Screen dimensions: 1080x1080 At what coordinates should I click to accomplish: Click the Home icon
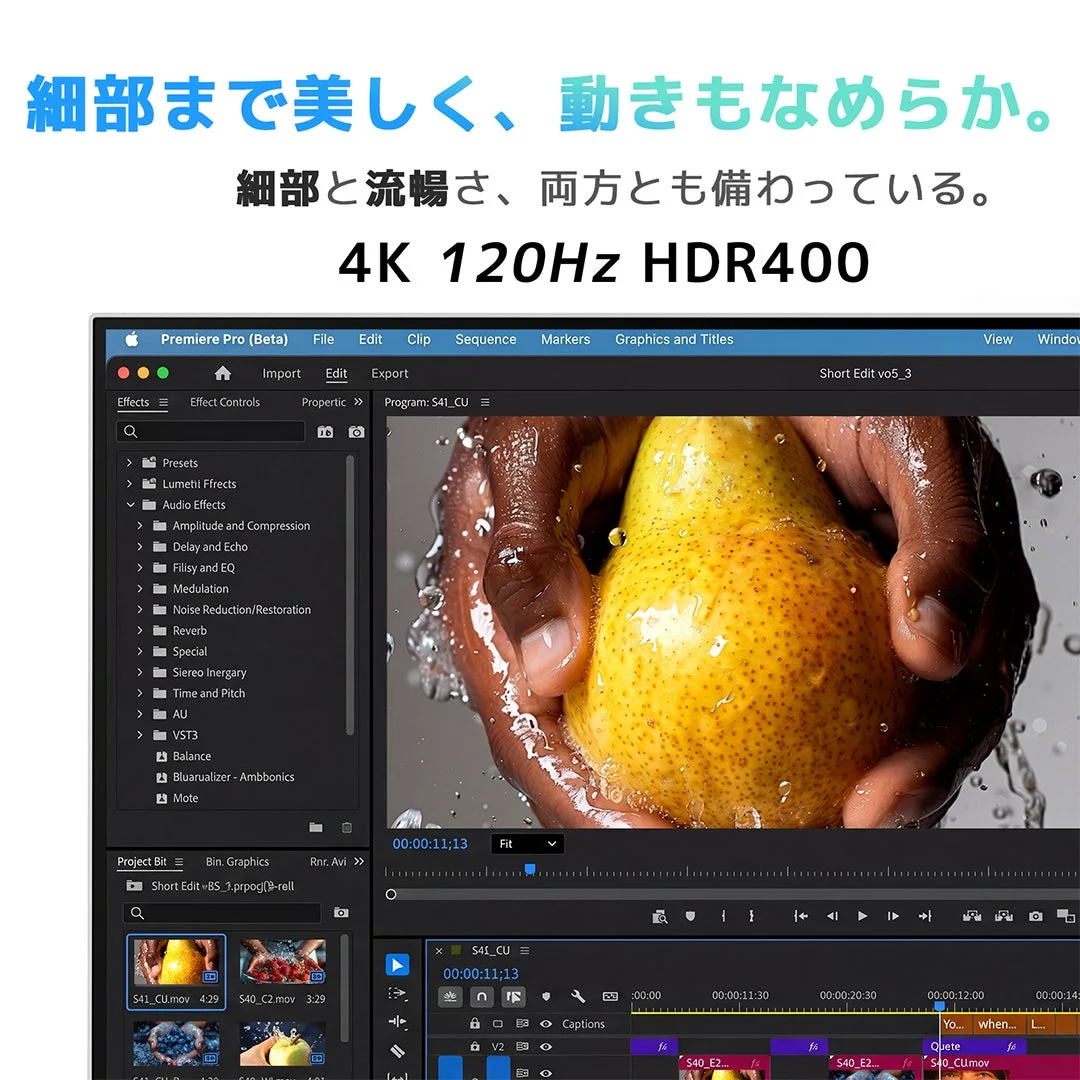click(222, 373)
